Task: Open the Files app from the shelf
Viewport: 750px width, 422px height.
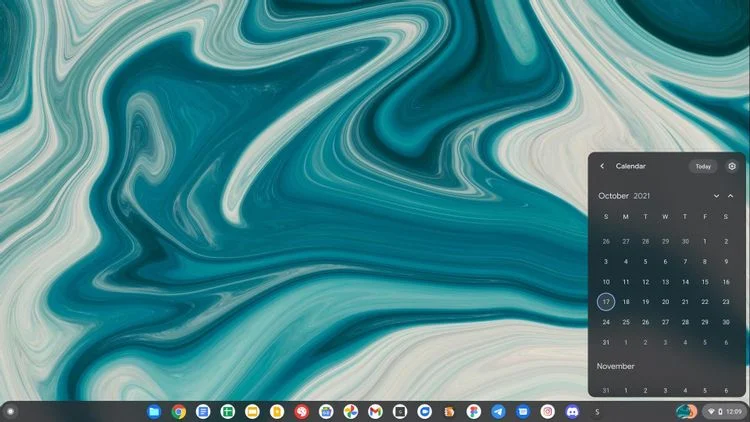Action: click(154, 411)
